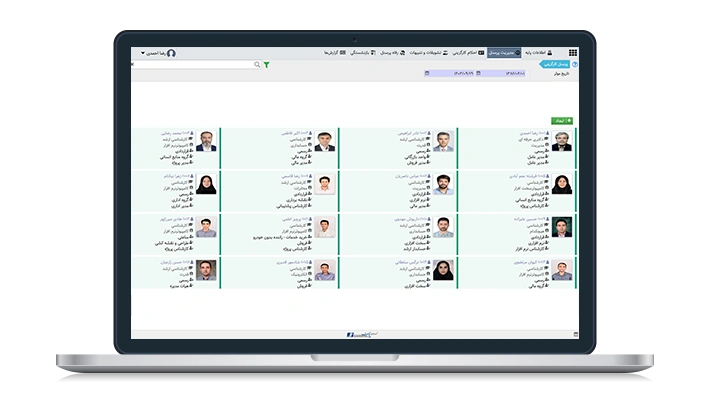Screen dimensions: 709x411
Task: Click the magnifier search icon
Action: tap(257, 64)
